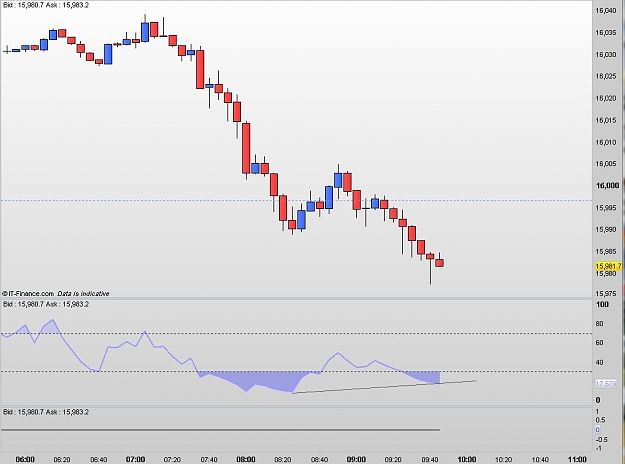Click the 08:20 time axis label
This screenshot has width=625, height=464.
[283, 460]
